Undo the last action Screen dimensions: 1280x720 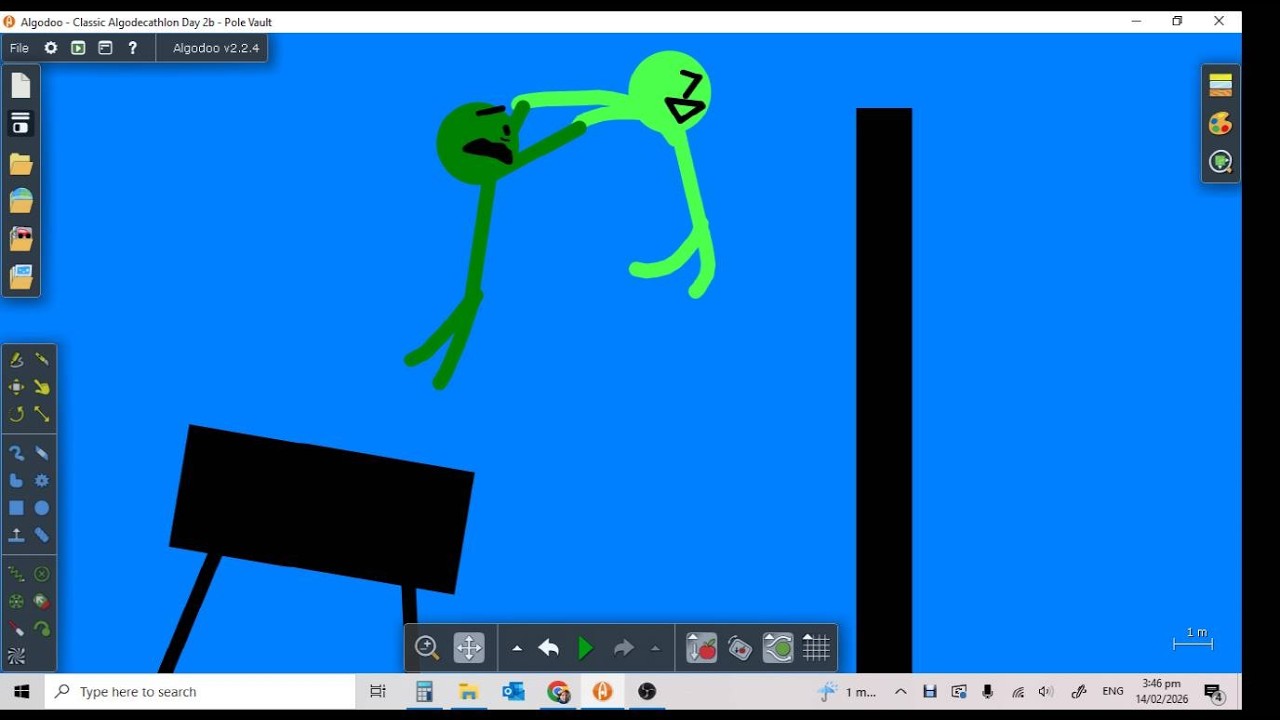coord(548,648)
